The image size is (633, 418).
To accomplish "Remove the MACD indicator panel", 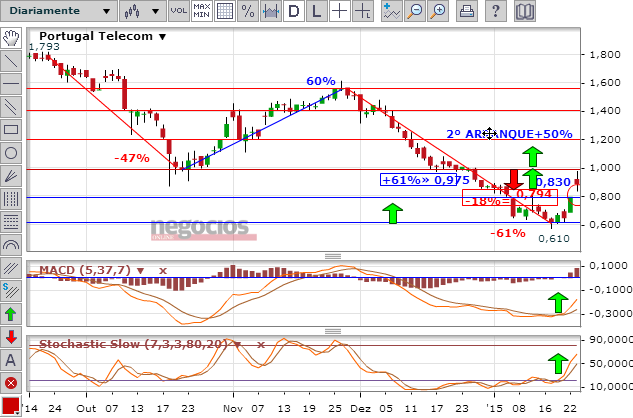I will 163,271.
